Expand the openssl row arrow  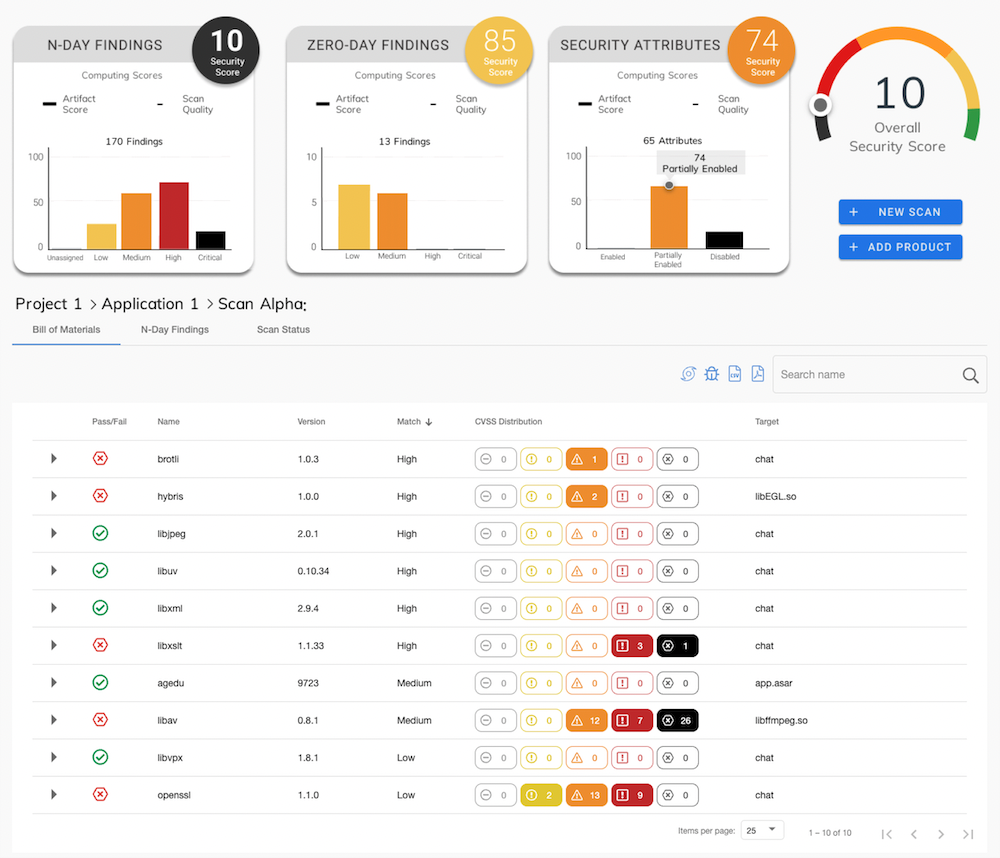[x=54, y=795]
